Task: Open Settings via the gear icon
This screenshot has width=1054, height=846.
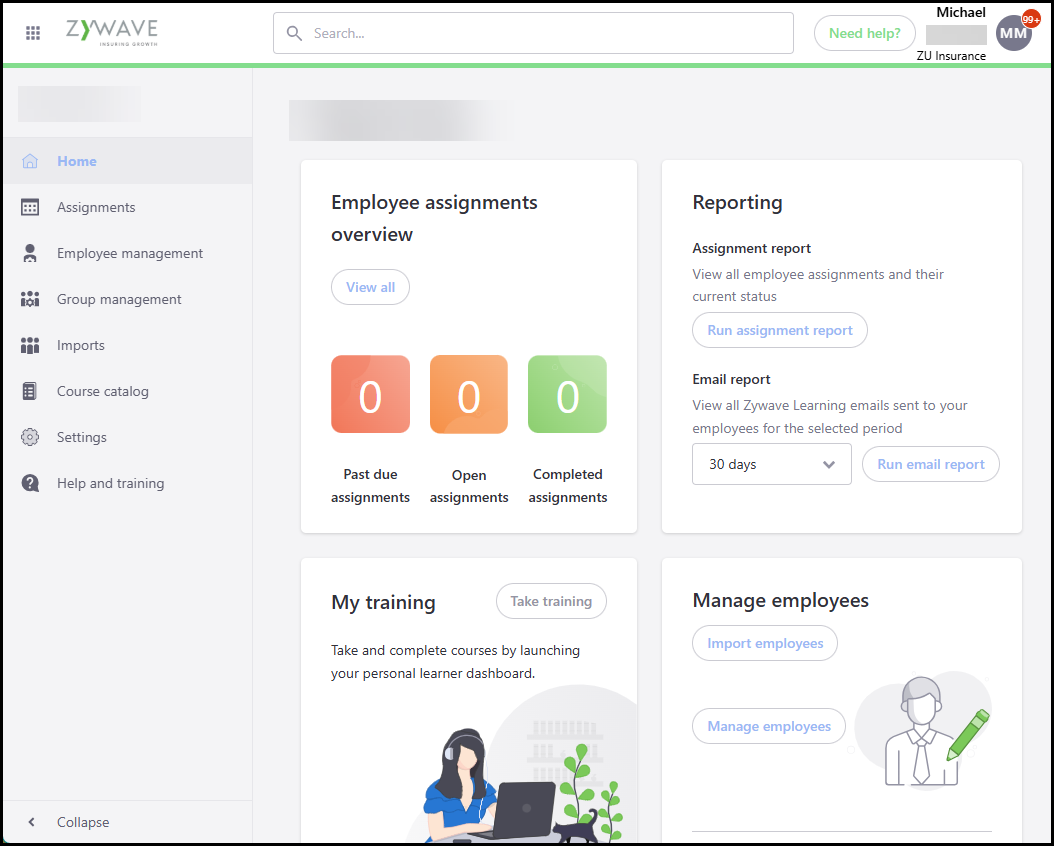Action: point(31,437)
